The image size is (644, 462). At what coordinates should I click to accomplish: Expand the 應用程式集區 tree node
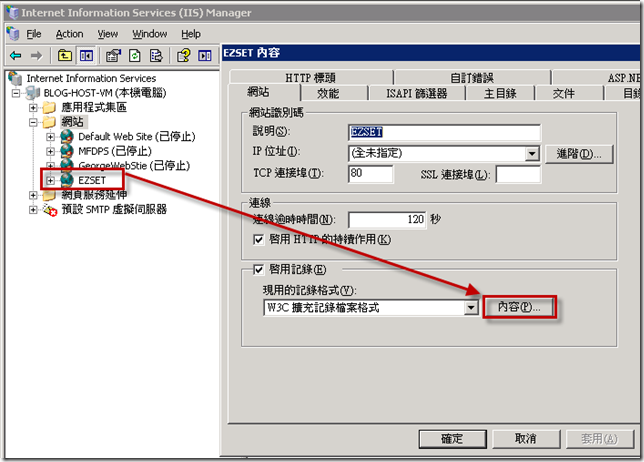coord(33,108)
